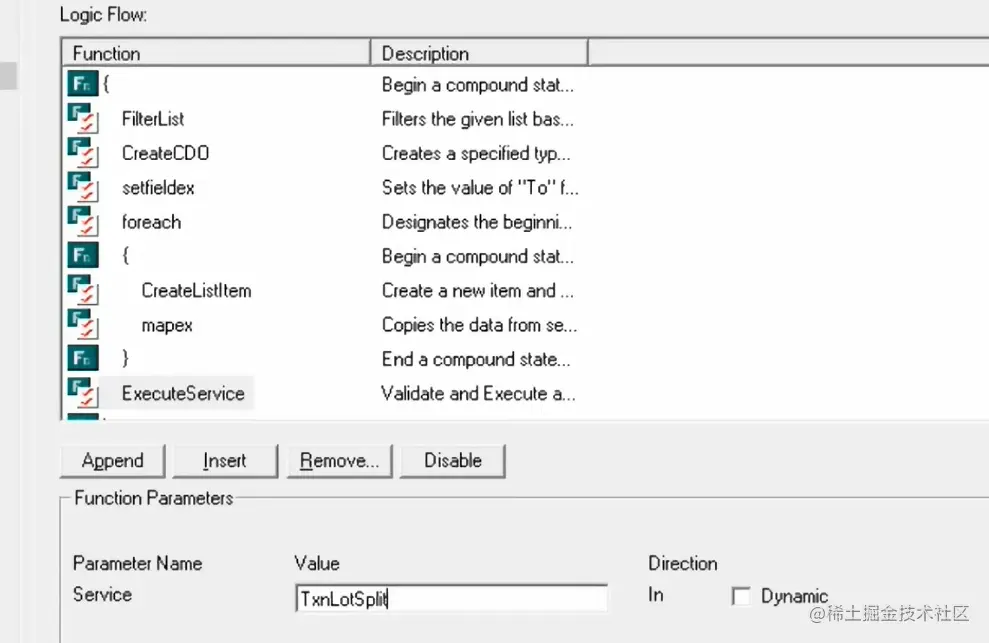The height and width of the screenshot is (643, 989).
Task: Click the icon beside the foreach row
Action: coord(83,221)
